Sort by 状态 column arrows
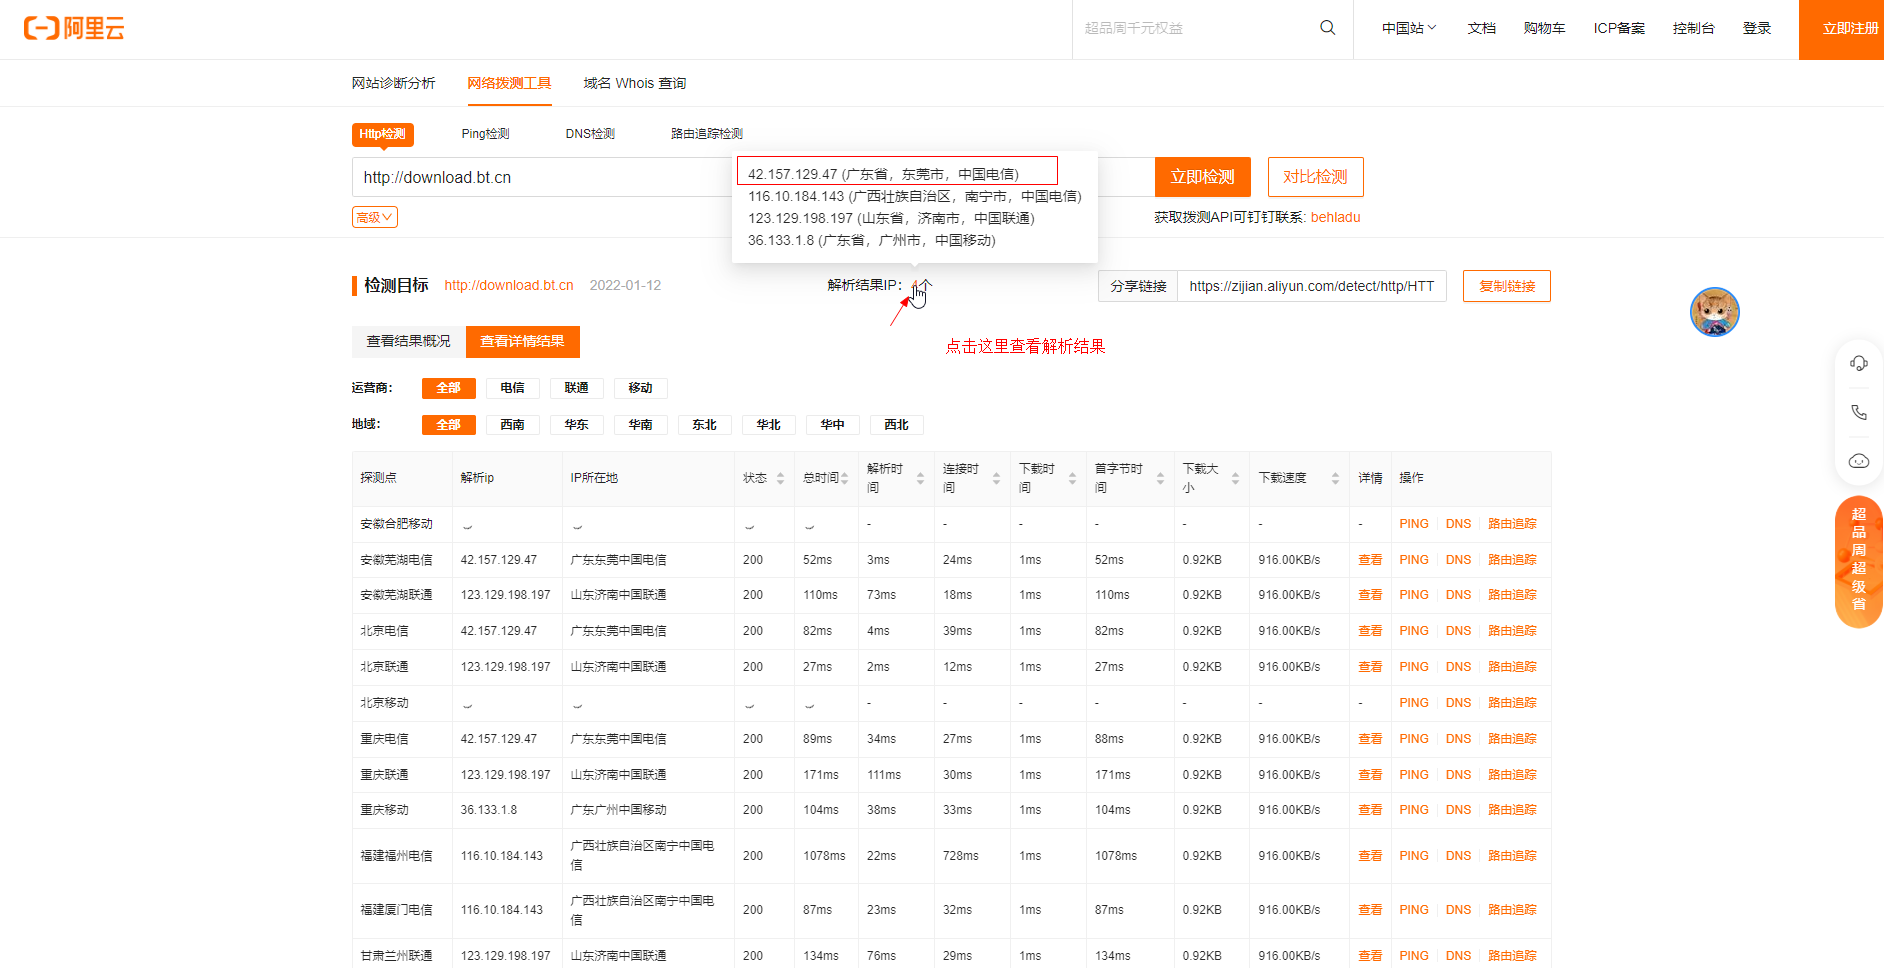 pos(780,478)
